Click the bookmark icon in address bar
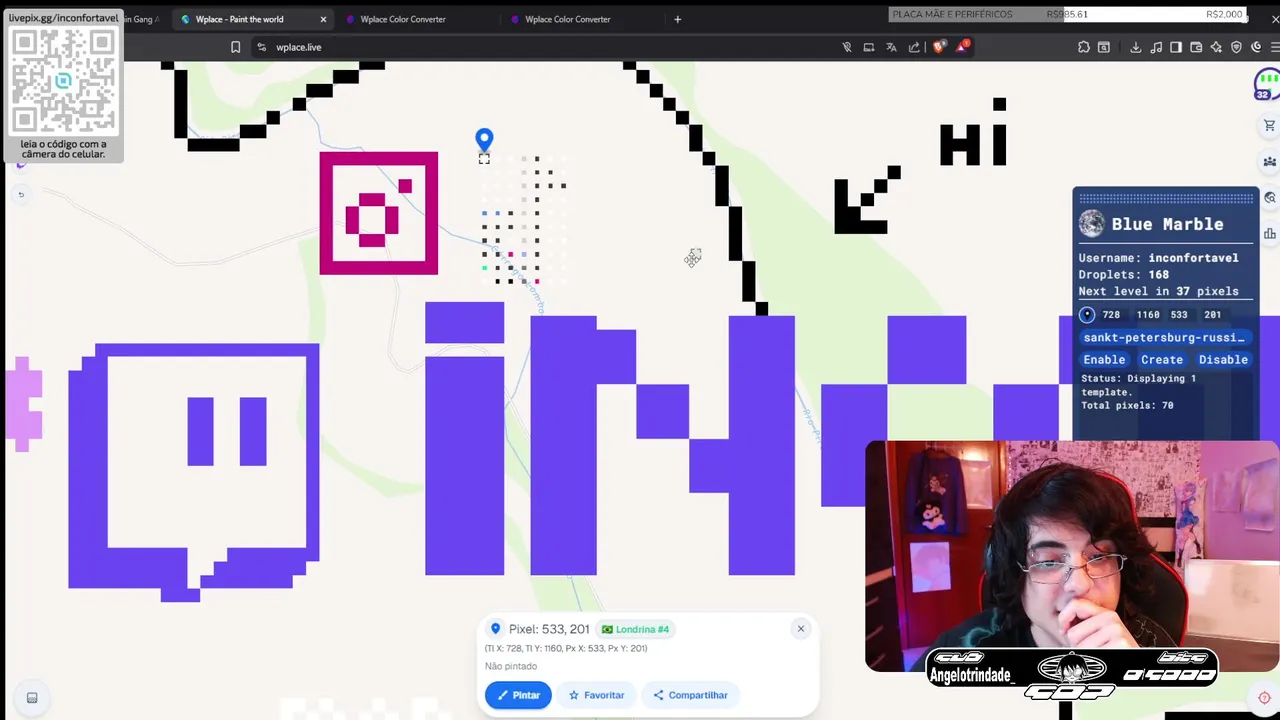1280x720 pixels. pyautogui.click(x=235, y=47)
